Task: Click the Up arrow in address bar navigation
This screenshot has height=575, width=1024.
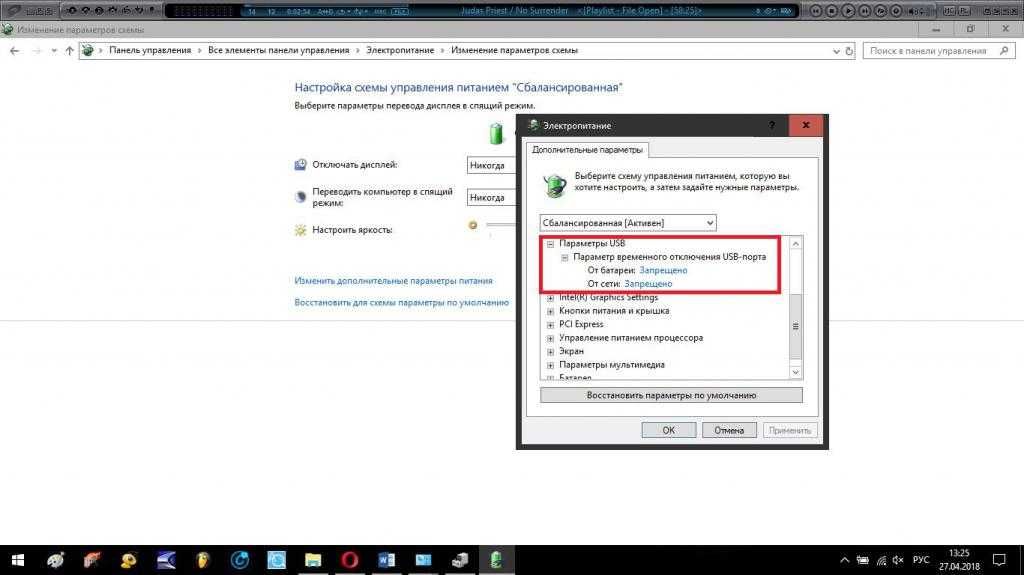Action: tap(69, 50)
